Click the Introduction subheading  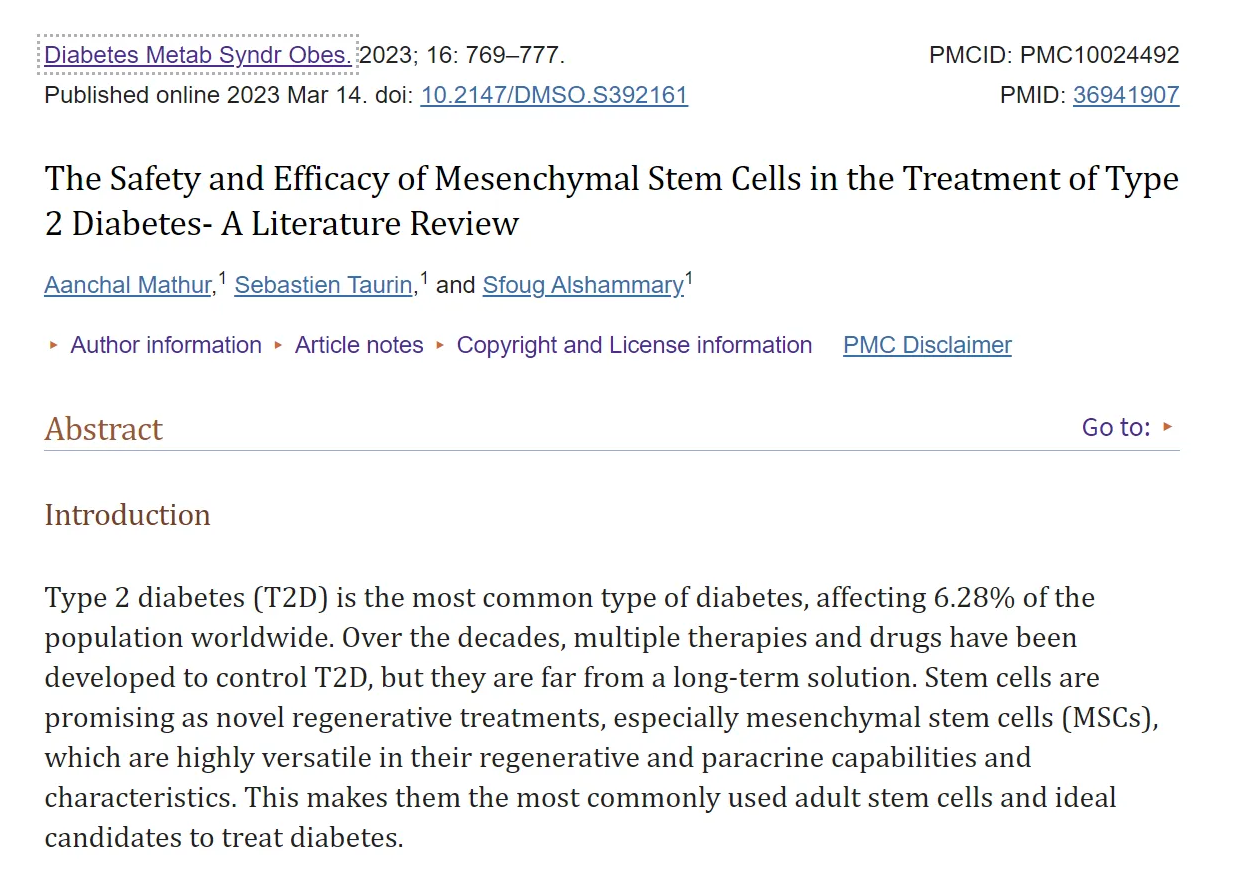127,515
